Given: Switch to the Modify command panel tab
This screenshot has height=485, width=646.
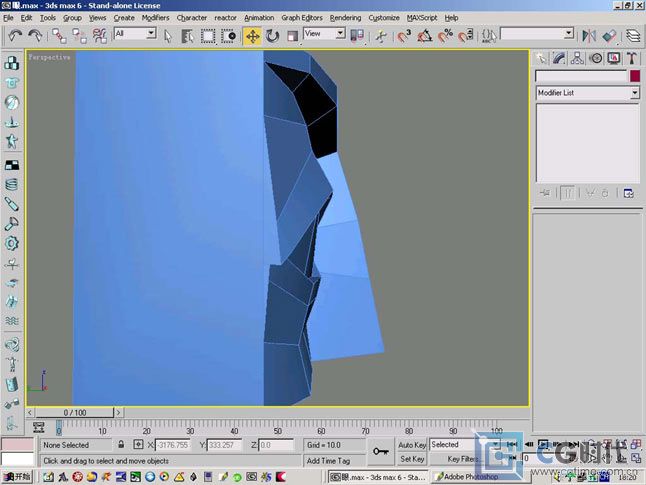Looking at the screenshot, I should 559,59.
